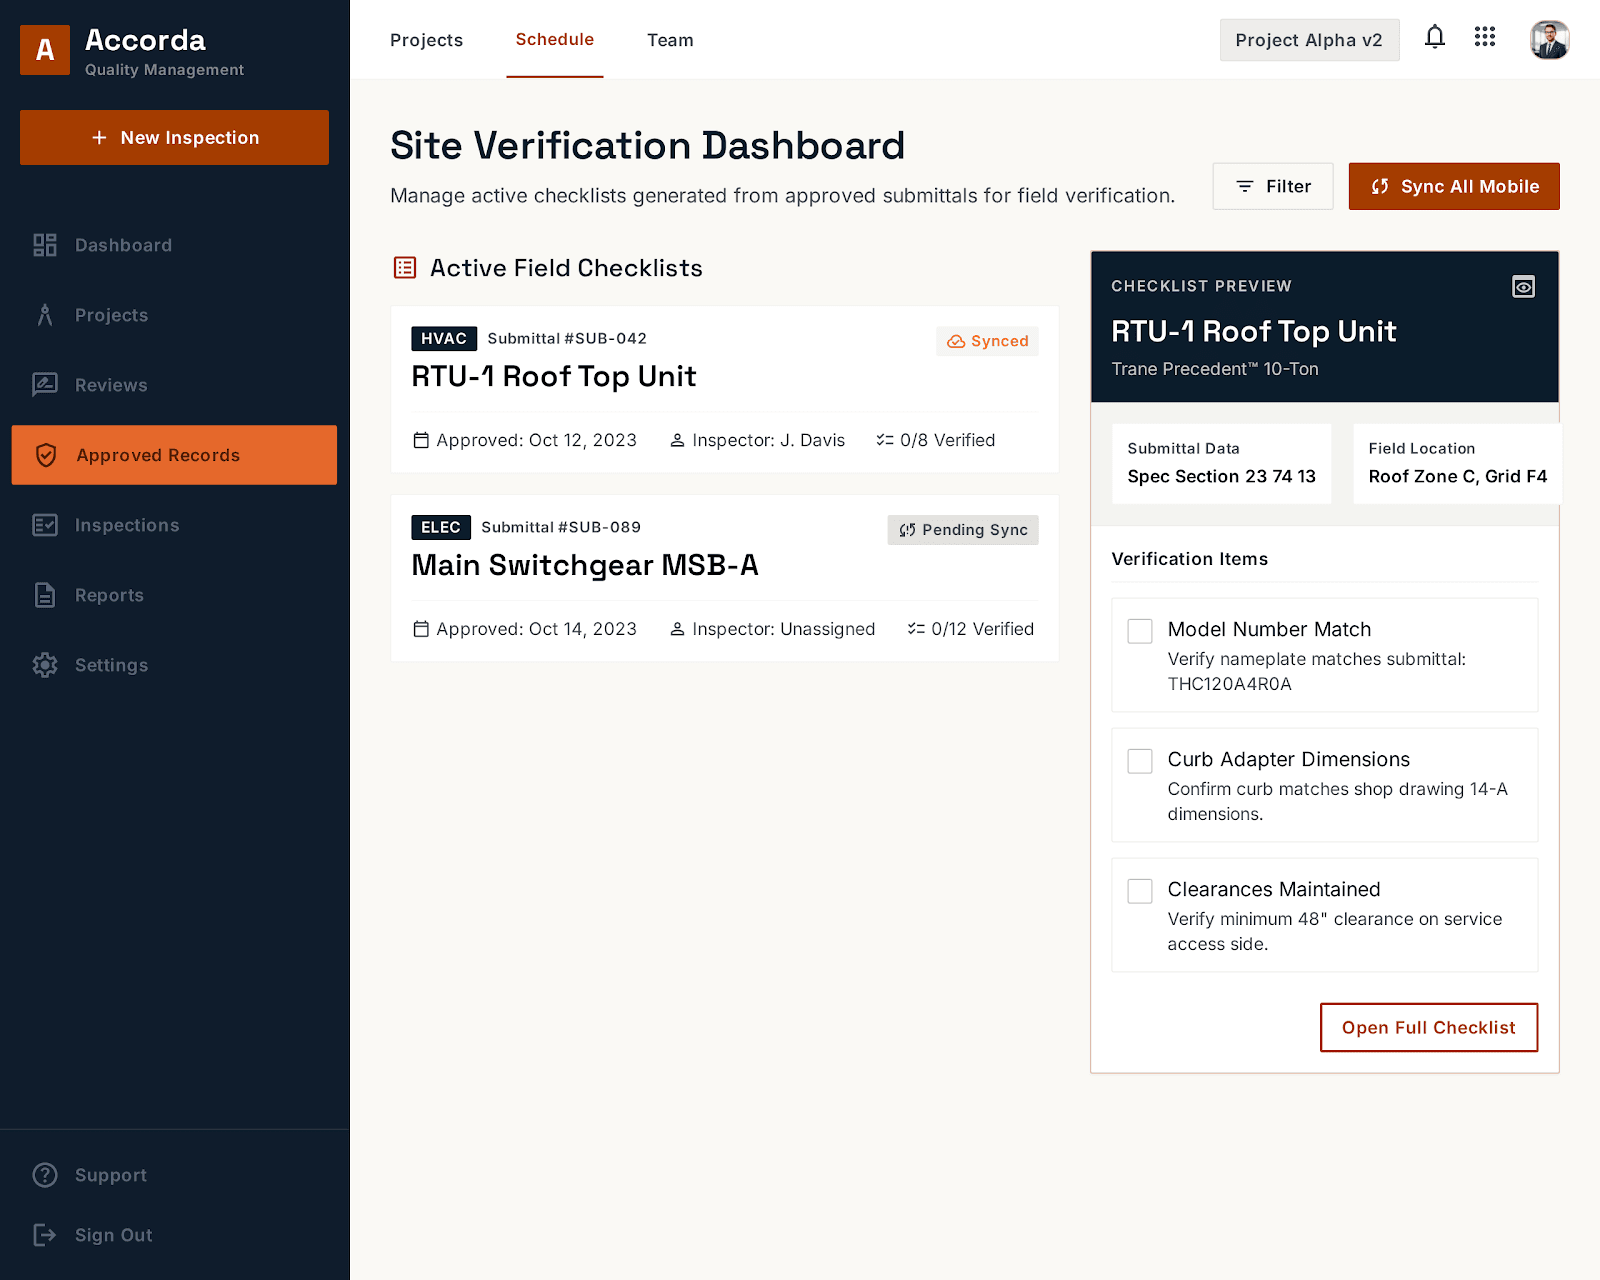The image size is (1600, 1280).
Task: Open the notifications bell
Action: [x=1435, y=38]
